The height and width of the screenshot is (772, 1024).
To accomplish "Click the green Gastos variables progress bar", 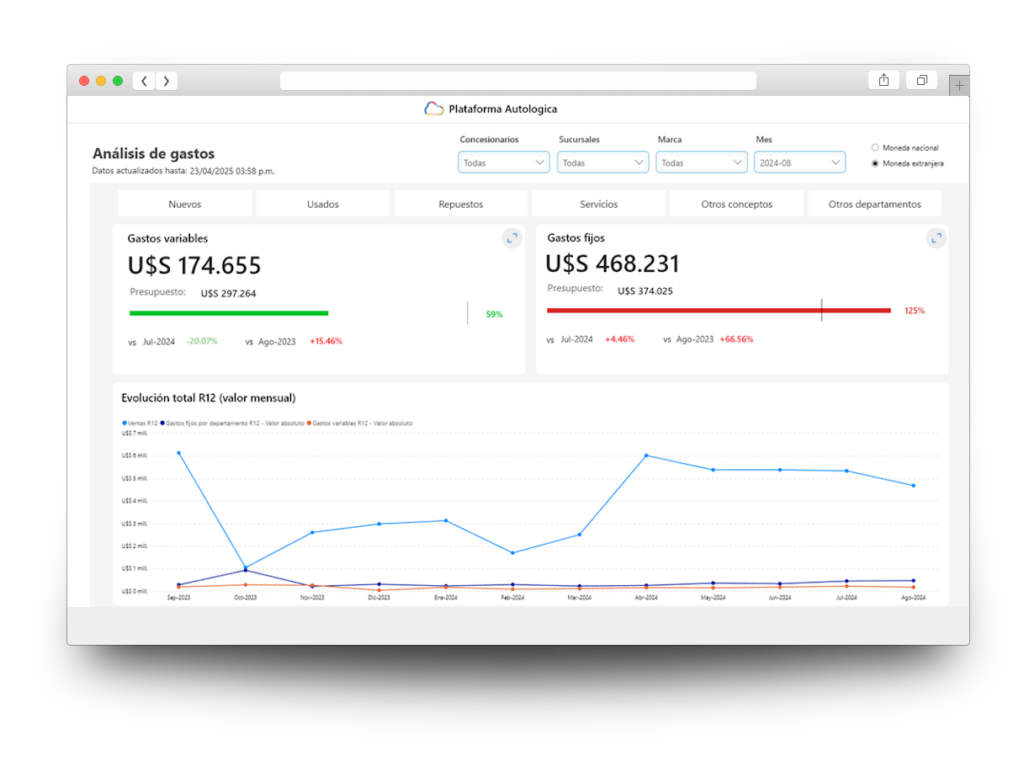I will point(229,314).
